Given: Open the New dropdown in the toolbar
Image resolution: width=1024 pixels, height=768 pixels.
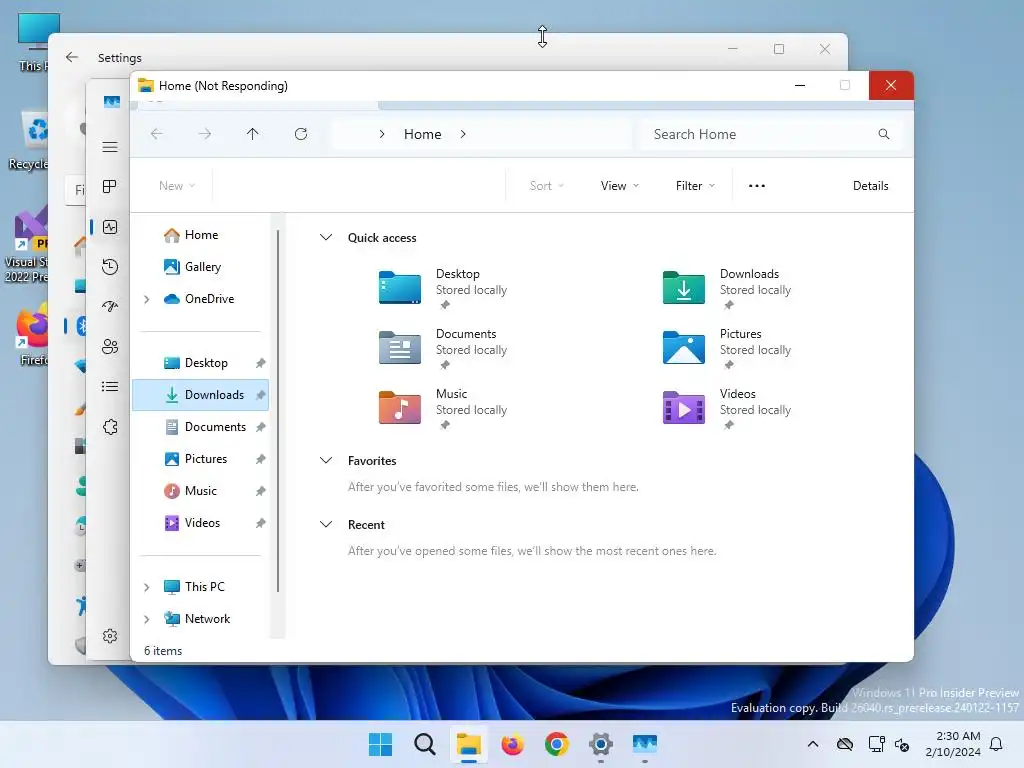Looking at the screenshot, I should pos(177,186).
